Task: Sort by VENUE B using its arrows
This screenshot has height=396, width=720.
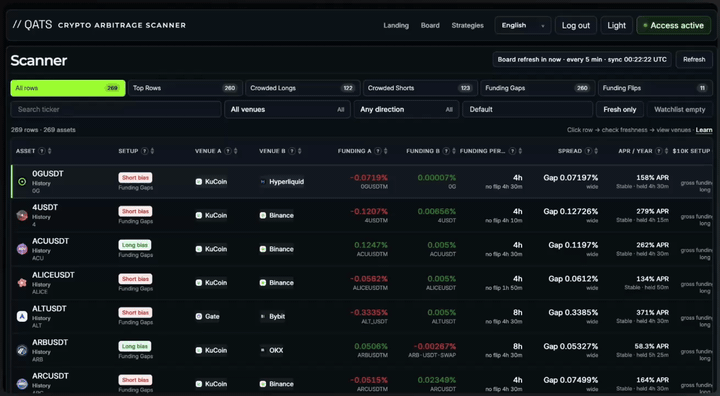Action: 300,151
